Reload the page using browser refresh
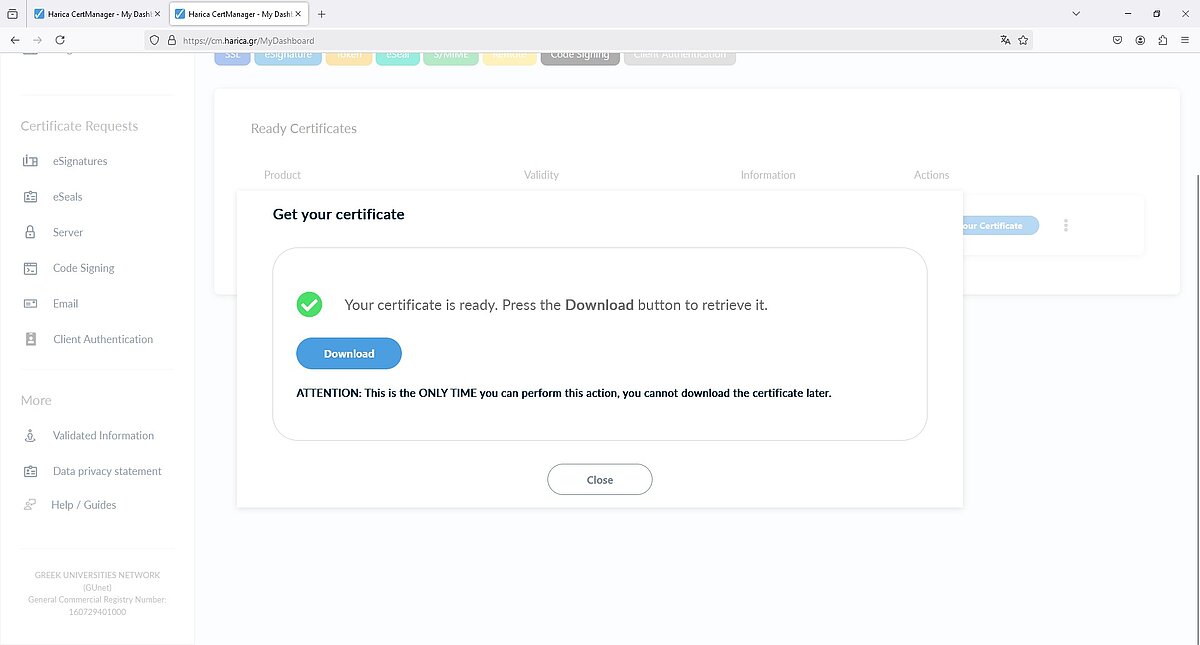Viewport: 1200px width, 645px height. point(60,40)
